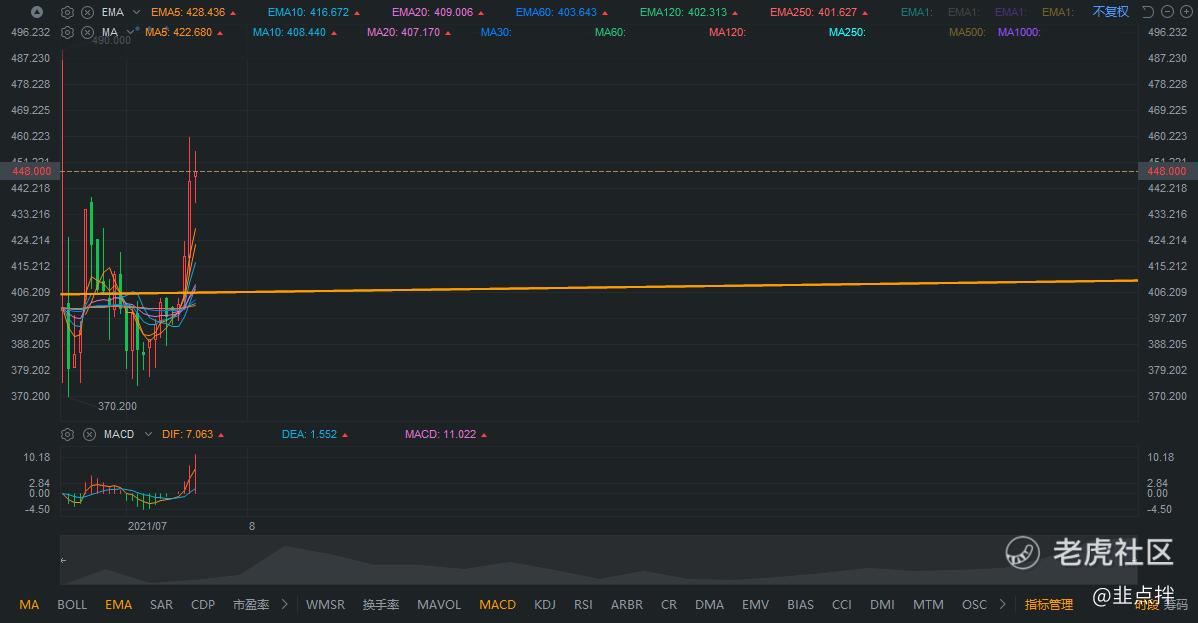The width and height of the screenshot is (1198, 623).
Task: Collapse indicator header with the round up-arrow icon
Action: pyautogui.click(x=36, y=12)
